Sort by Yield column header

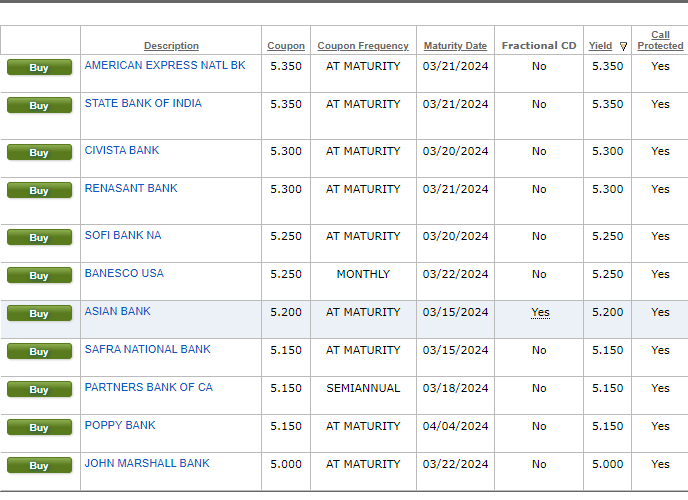600,46
